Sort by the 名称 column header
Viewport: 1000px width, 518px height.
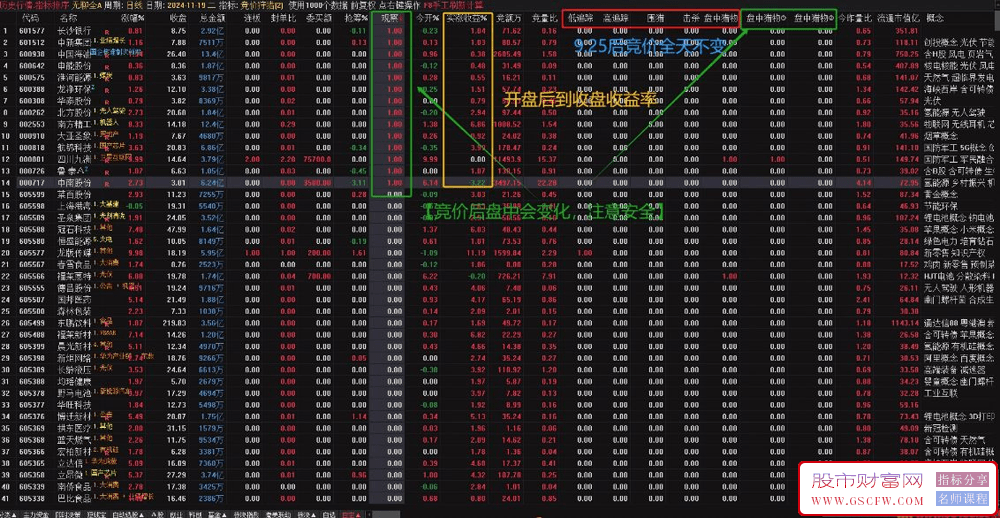(68, 18)
